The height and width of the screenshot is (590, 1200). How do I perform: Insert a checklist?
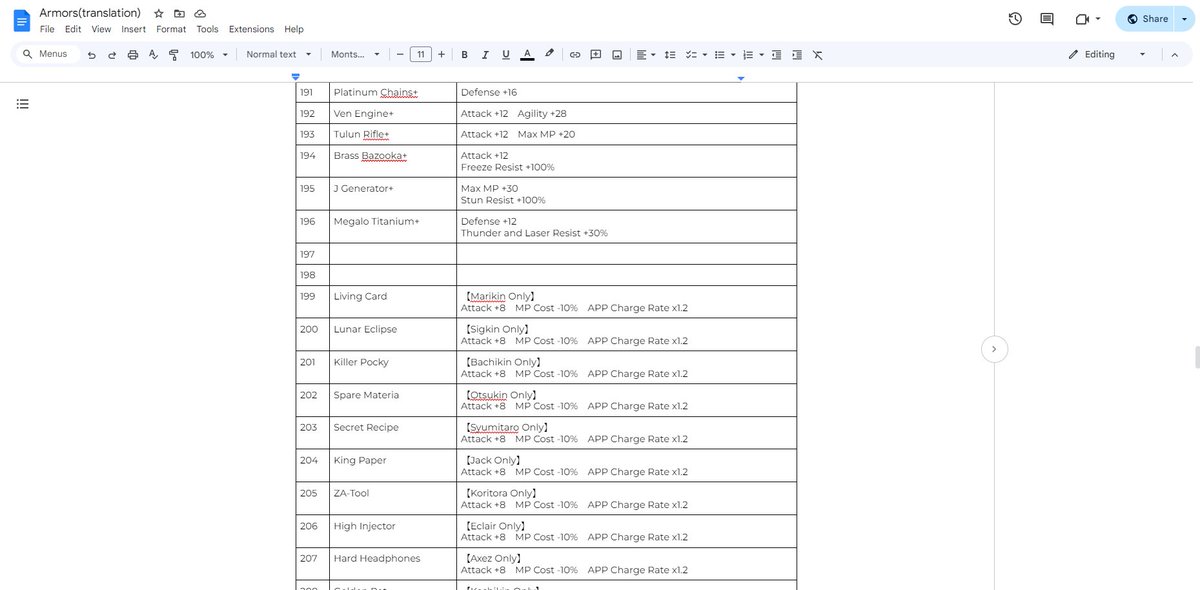coord(691,55)
